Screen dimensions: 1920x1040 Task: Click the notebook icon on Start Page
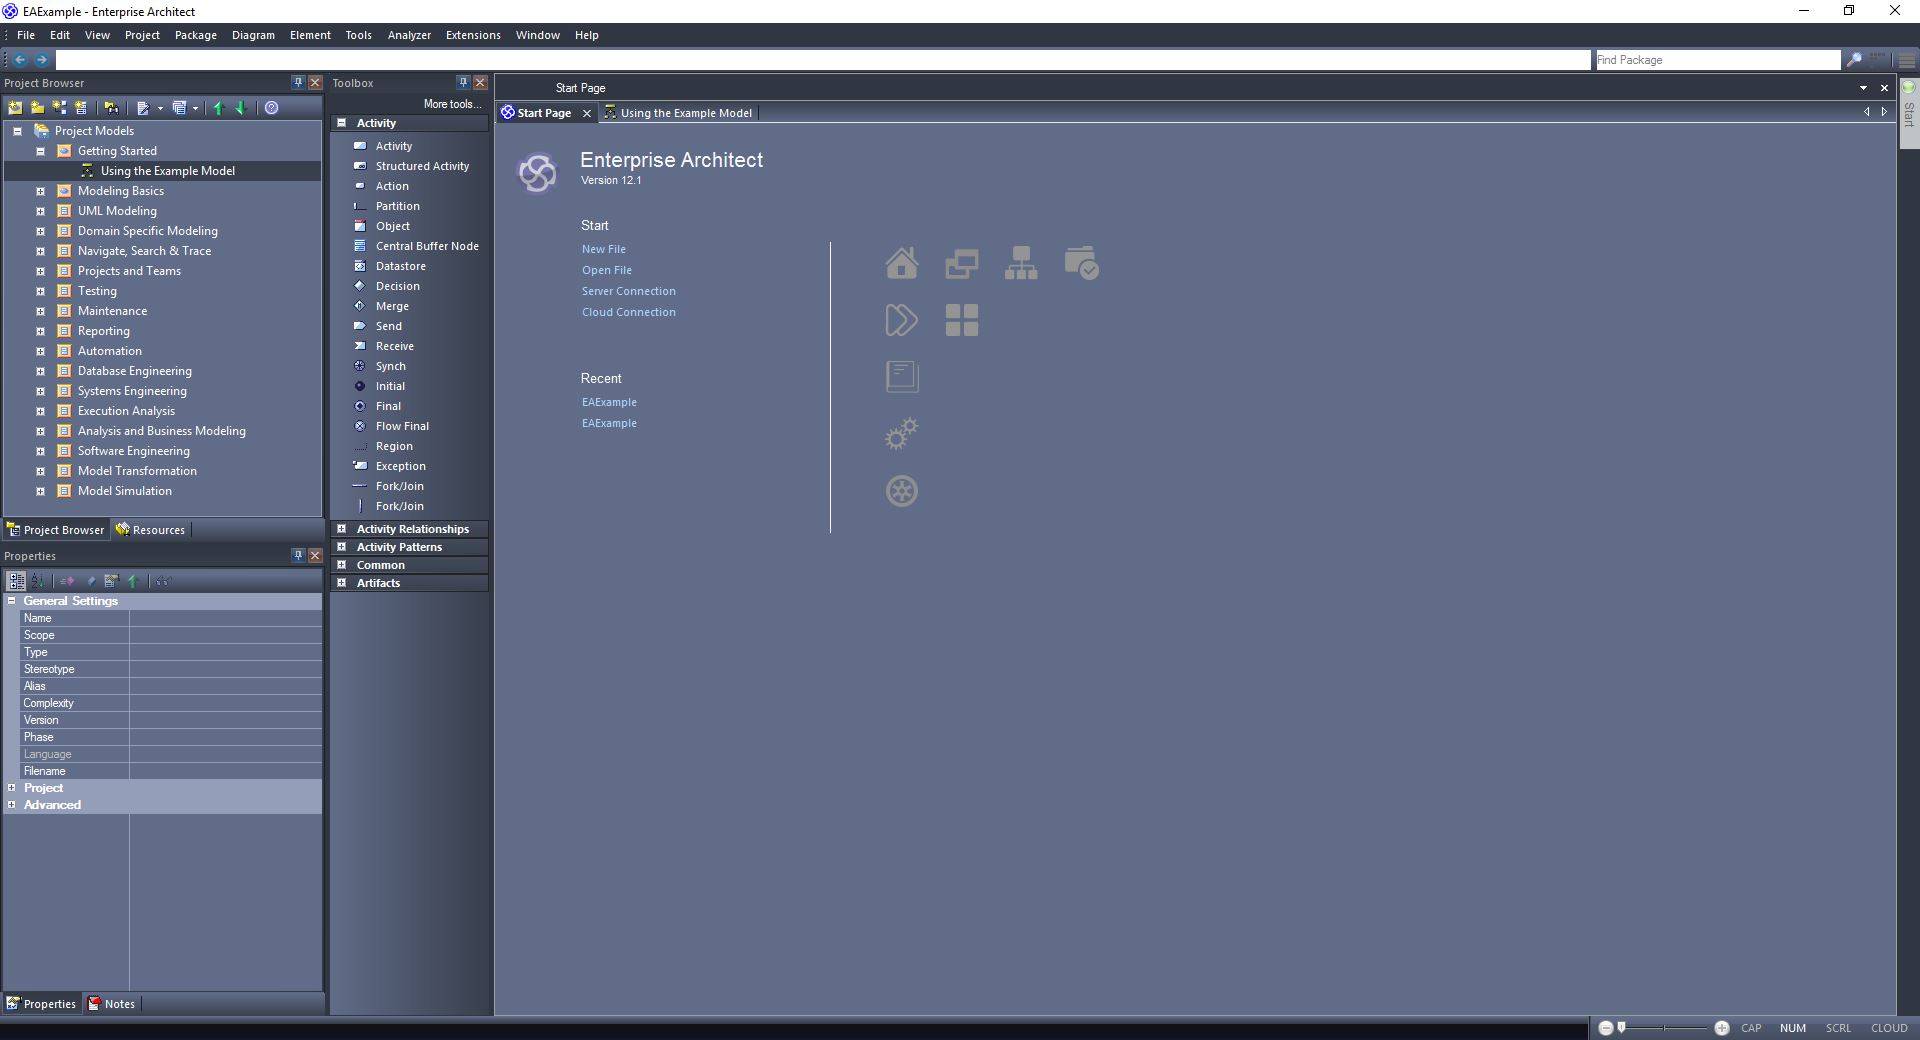coord(902,377)
